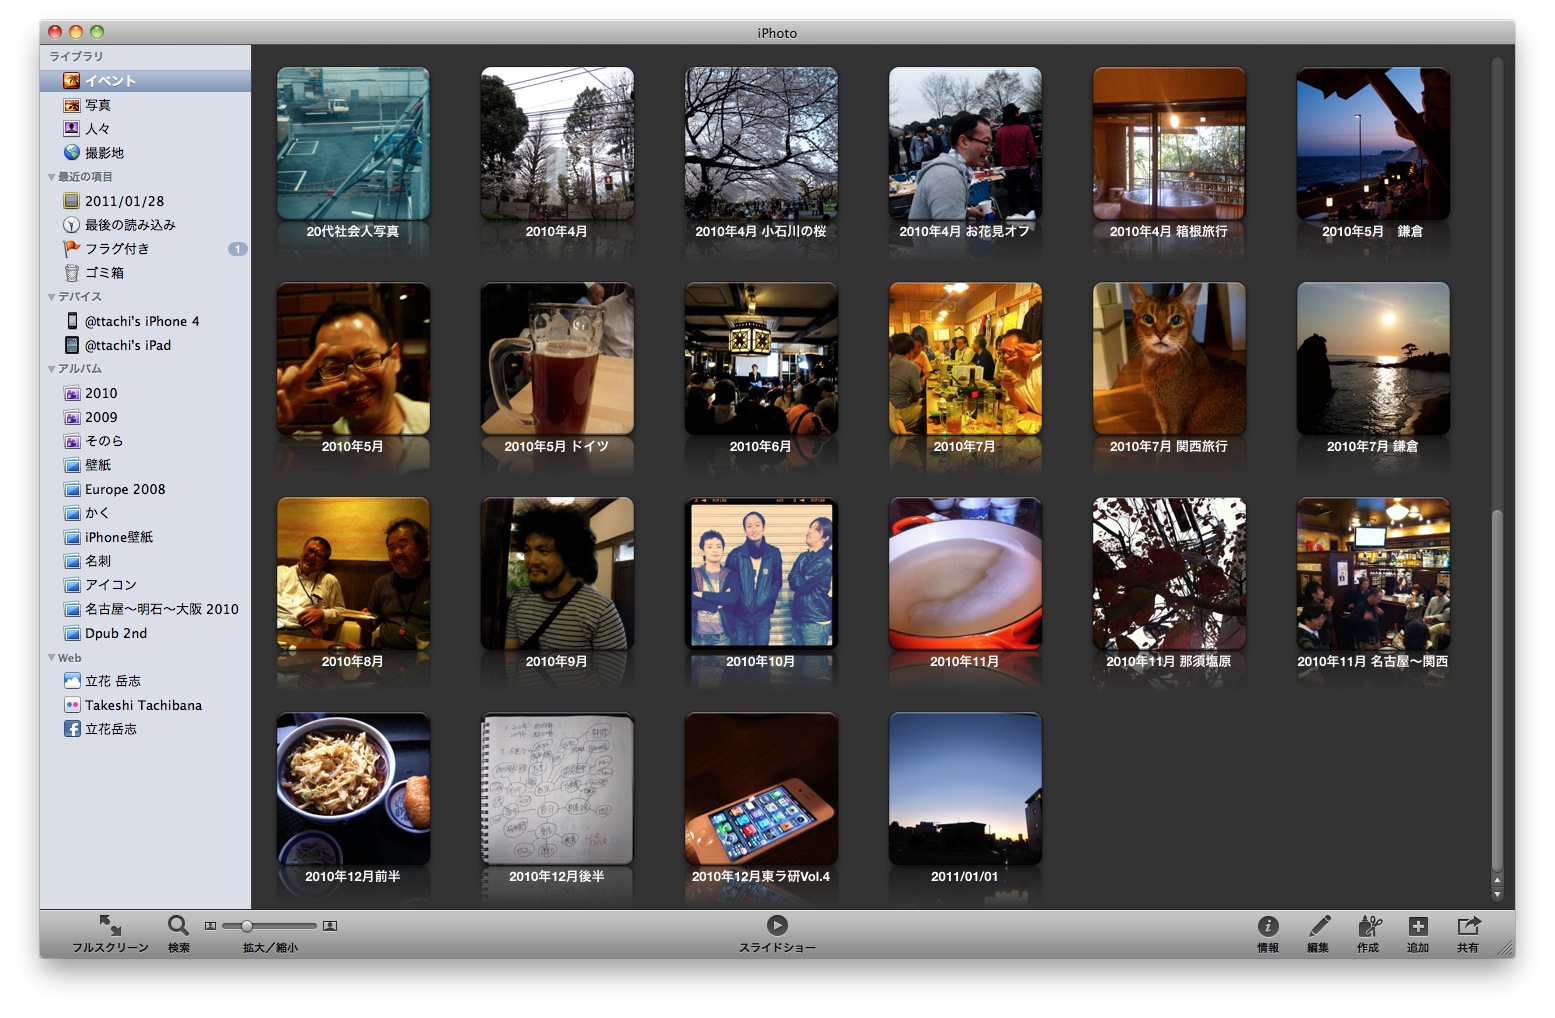Screen dimensions: 1555x1018
Task: Select 撮影地 (Places) in the sidebar
Action: 104,153
